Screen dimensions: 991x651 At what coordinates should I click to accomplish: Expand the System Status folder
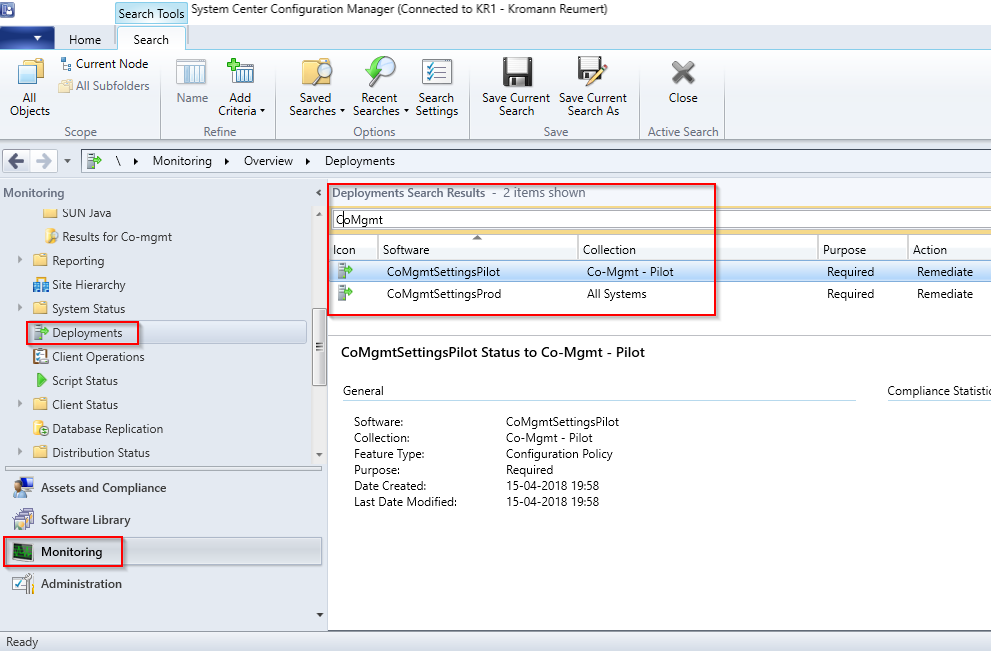point(20,308)
